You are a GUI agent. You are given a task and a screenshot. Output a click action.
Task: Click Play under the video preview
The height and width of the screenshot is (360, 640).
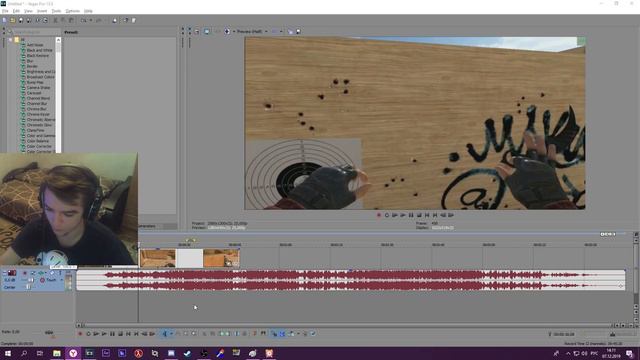[x=403, y=215]
